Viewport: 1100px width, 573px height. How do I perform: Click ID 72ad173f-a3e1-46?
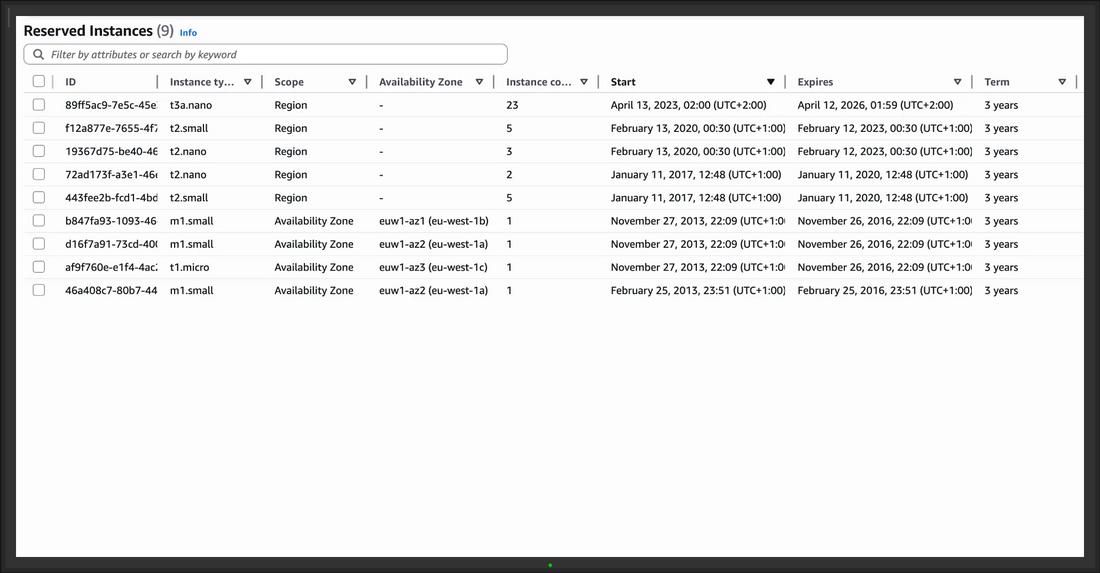point(111,175)
